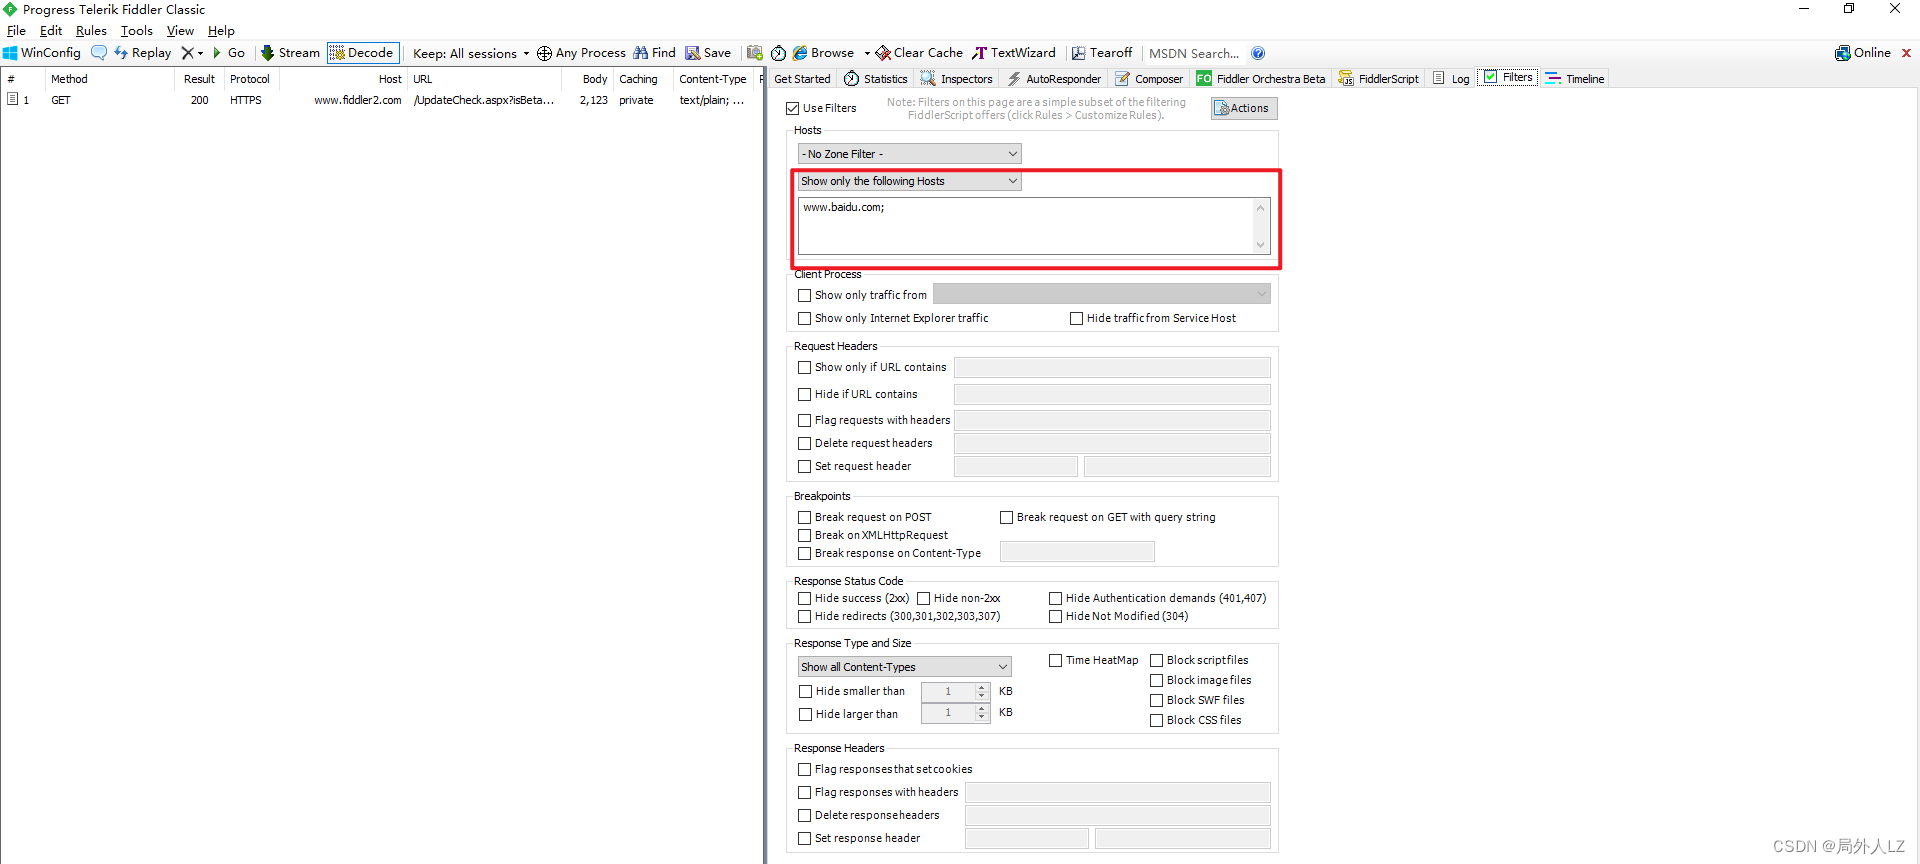Click the hosts box scrollbar down arrow
Image resolution: width=1920 pixels, height=864 pixels.
(1260, 245)
